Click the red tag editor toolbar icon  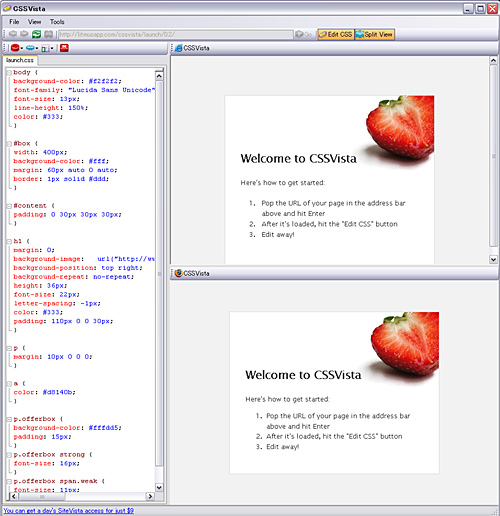[x=15, y=48]
